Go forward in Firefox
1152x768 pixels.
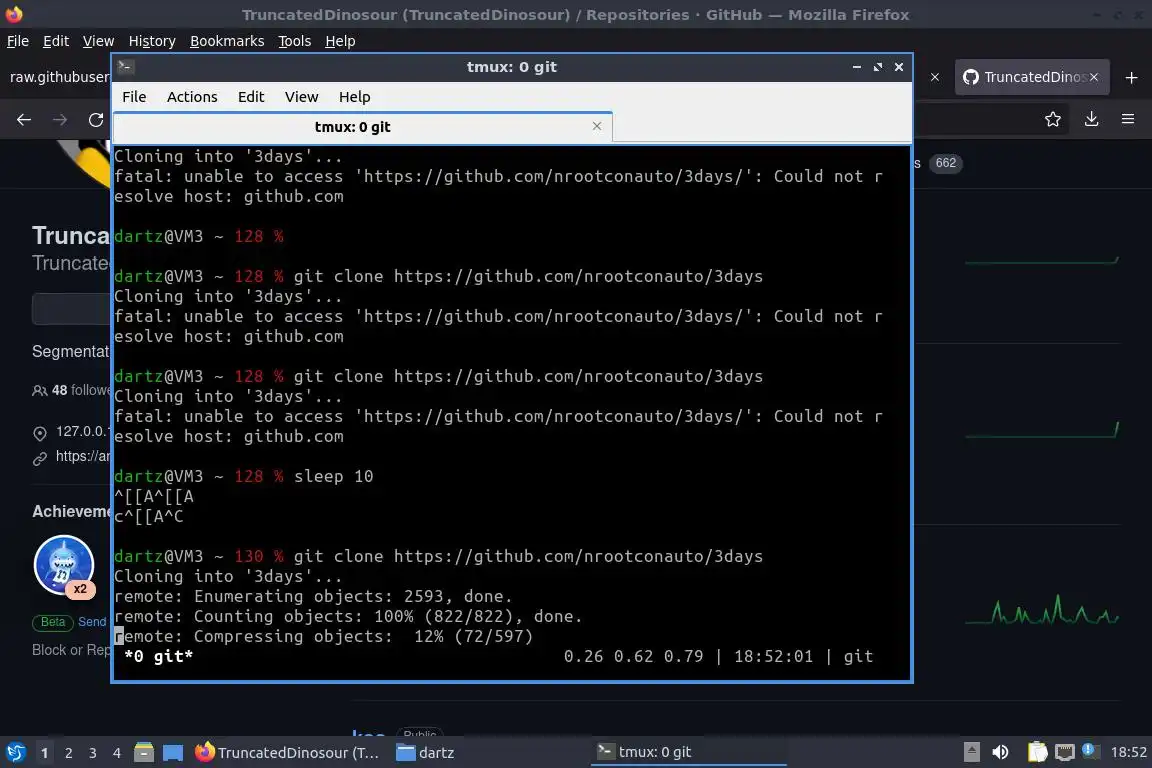pos(60,120)
